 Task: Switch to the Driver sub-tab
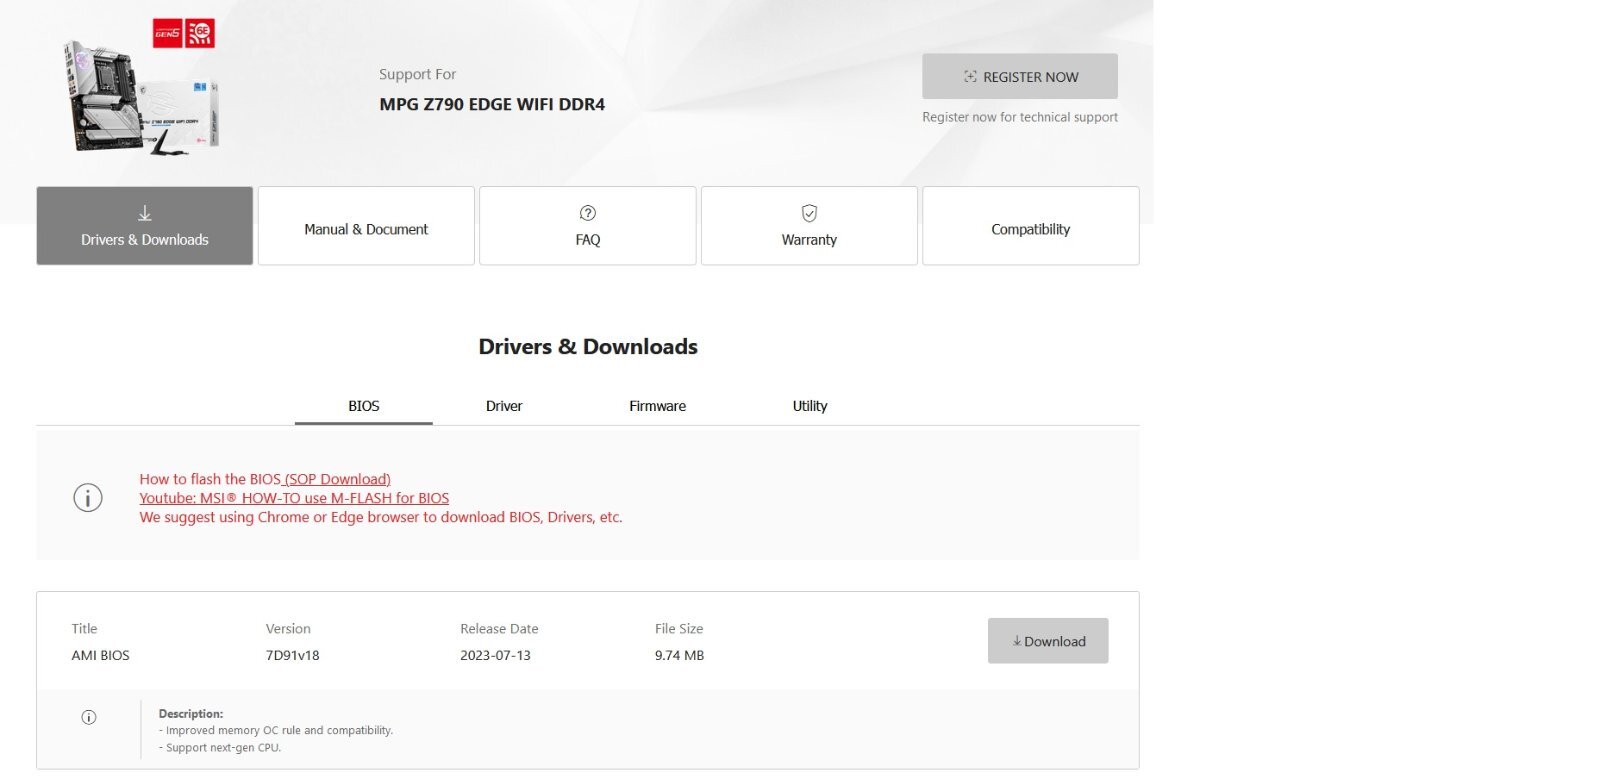(504, 406)
